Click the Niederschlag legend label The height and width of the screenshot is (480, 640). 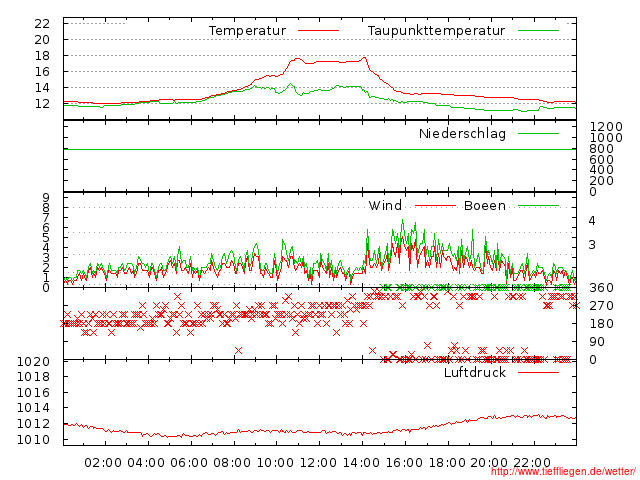462,133
